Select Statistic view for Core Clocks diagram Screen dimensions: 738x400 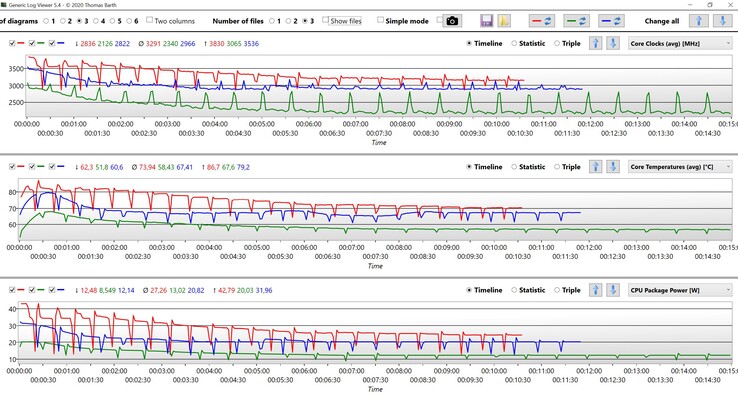(x=515, y=44)
